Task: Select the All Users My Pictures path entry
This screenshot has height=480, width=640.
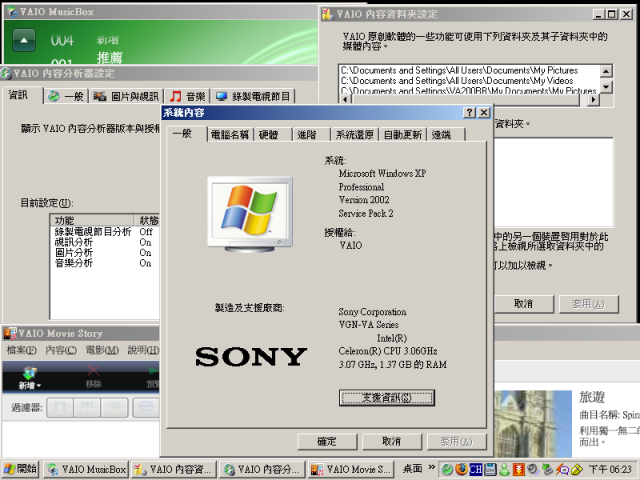Action: click(459, 70)
